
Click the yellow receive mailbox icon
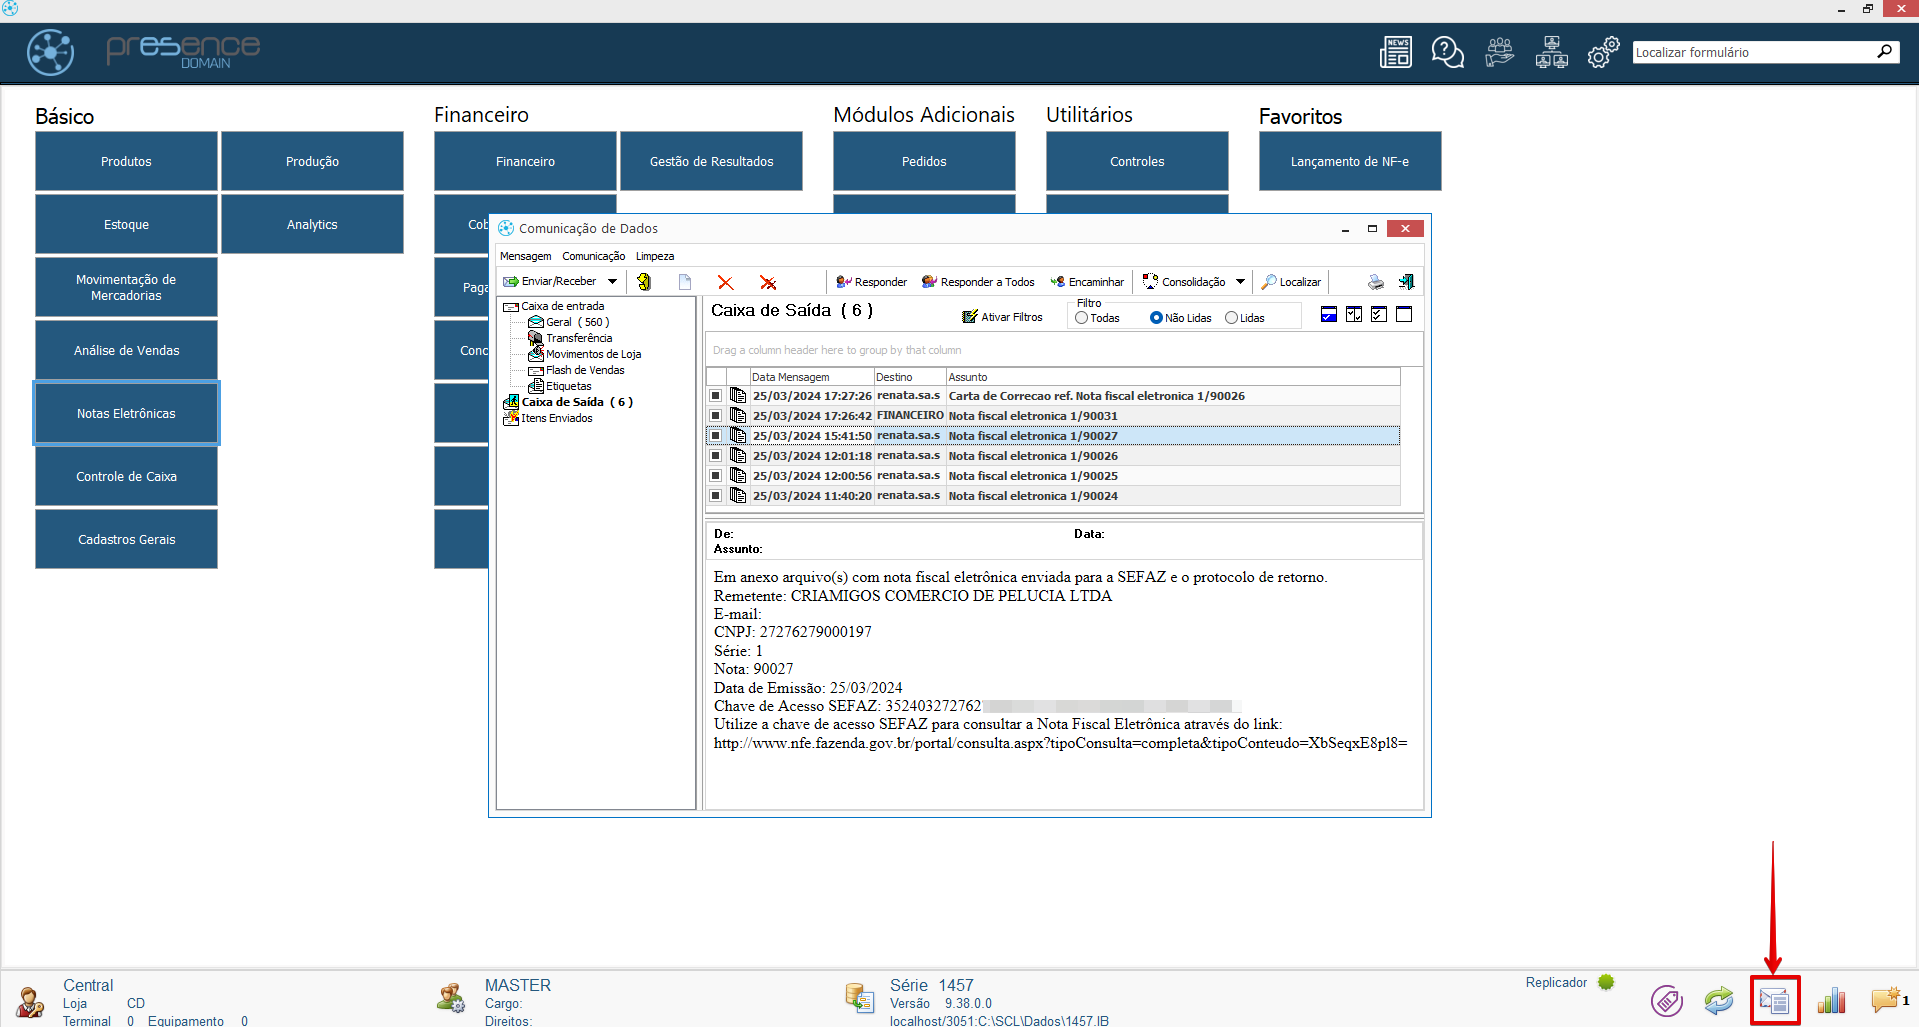644,282
